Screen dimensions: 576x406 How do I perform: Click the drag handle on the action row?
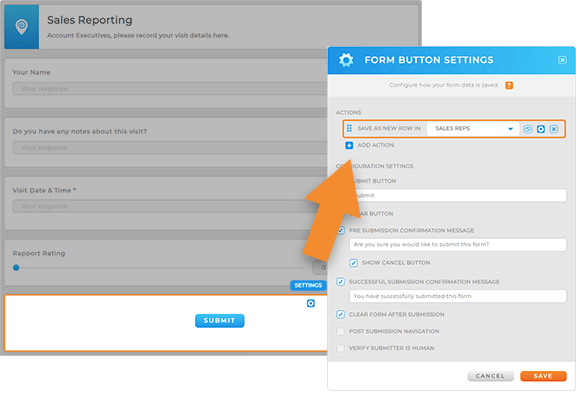pyautogui.click(x=349, y=128)
